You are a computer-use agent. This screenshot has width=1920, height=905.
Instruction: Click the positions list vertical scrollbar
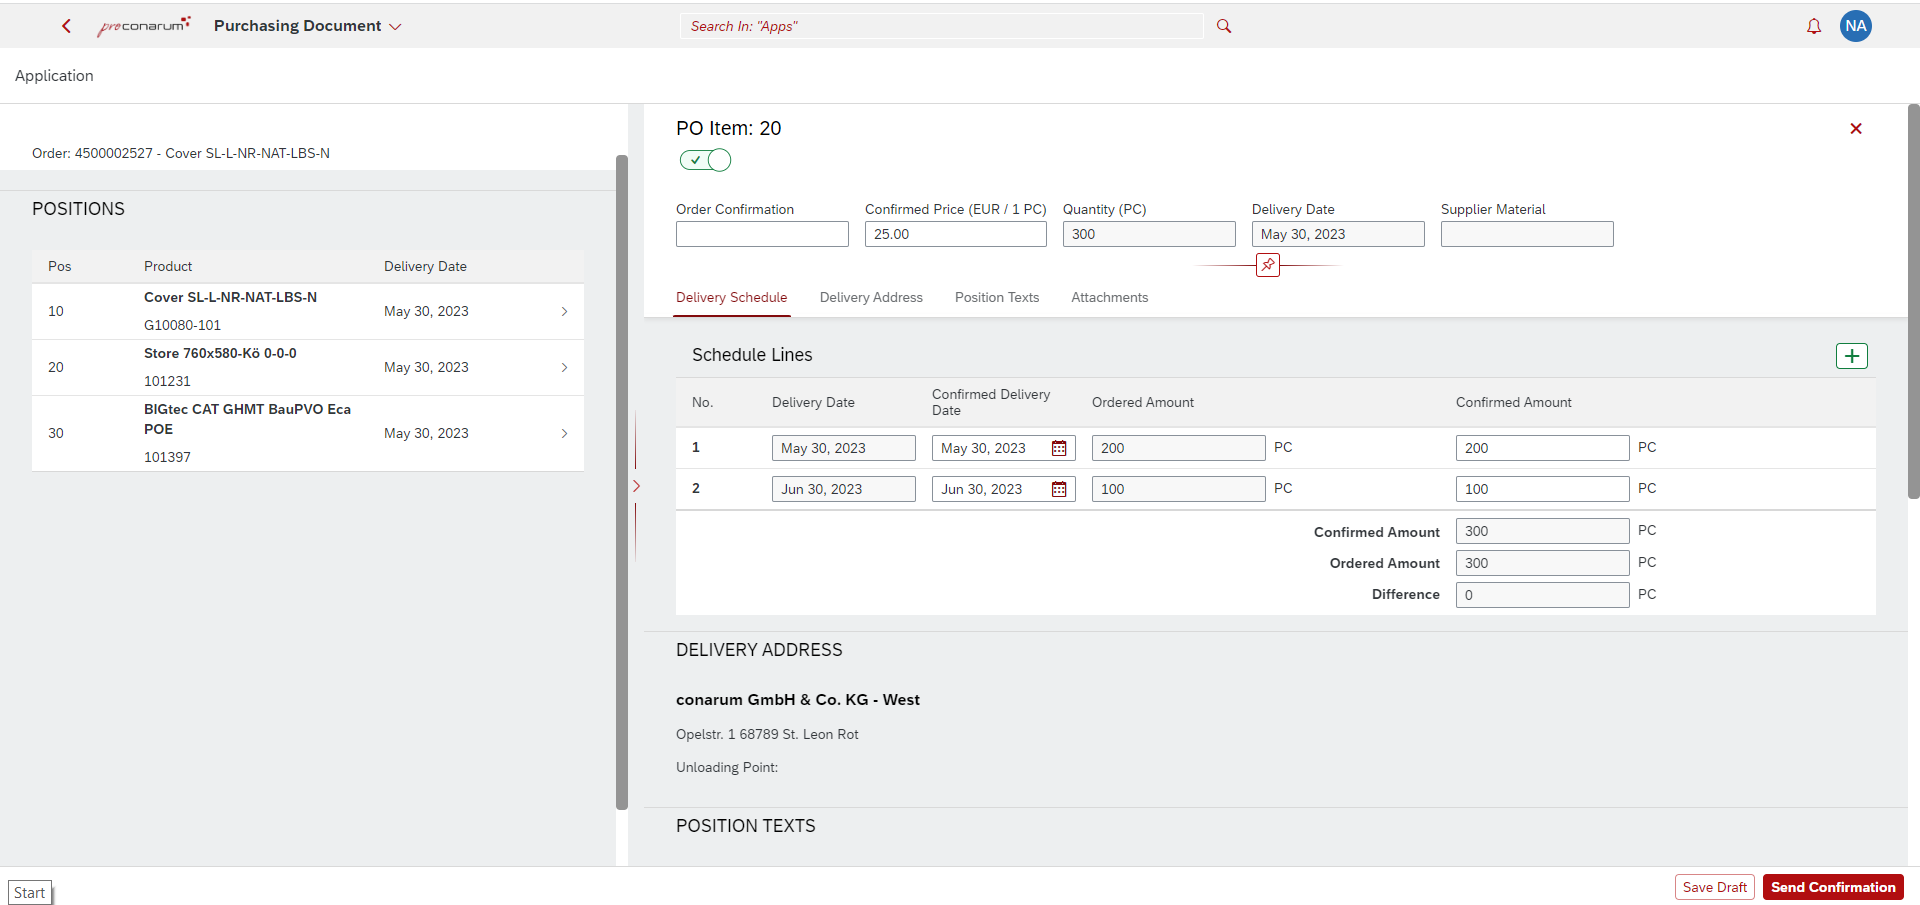[621, 480]
